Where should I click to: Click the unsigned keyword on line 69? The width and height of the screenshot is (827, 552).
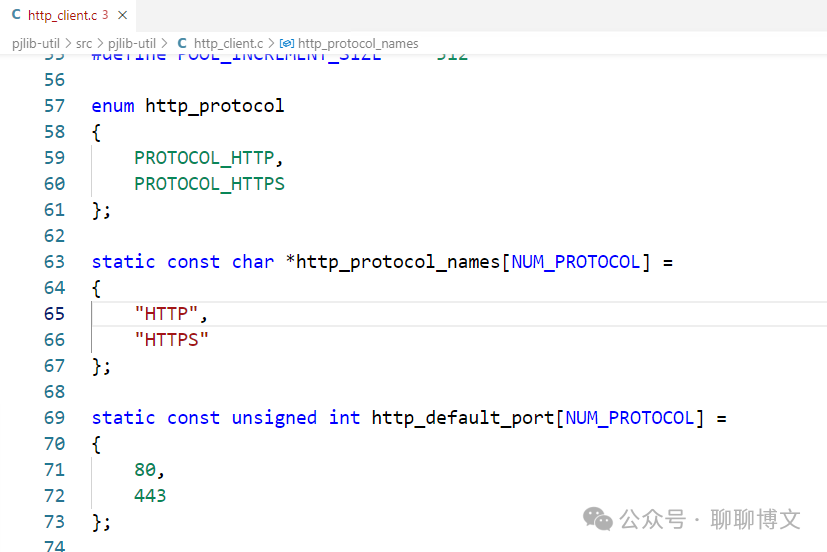[274, 418]
